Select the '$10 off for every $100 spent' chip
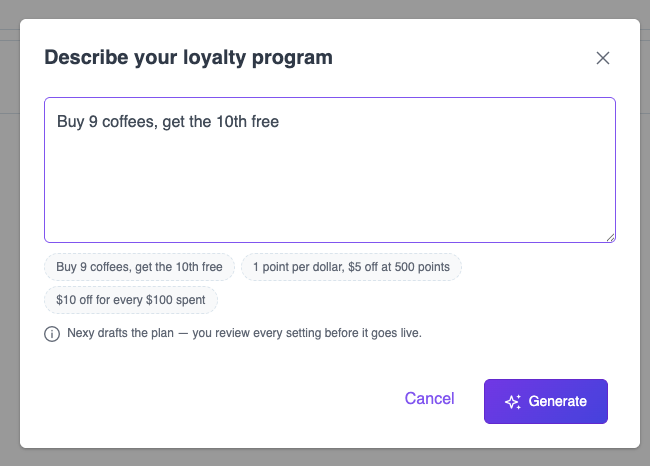Screen dimensions: 650x466 pyautogui.click(x=131, y=300)
